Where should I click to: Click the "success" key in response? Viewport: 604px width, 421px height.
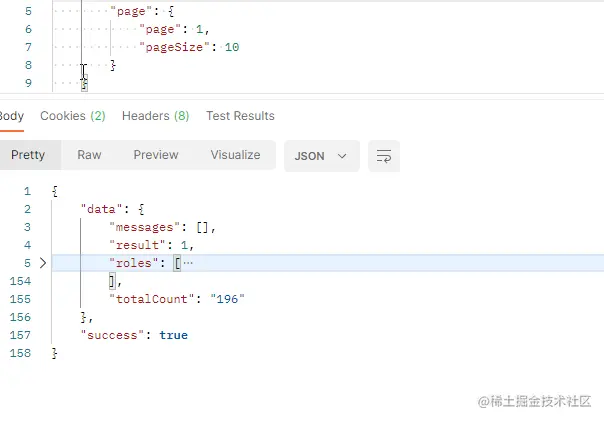(x=112, y=335)
